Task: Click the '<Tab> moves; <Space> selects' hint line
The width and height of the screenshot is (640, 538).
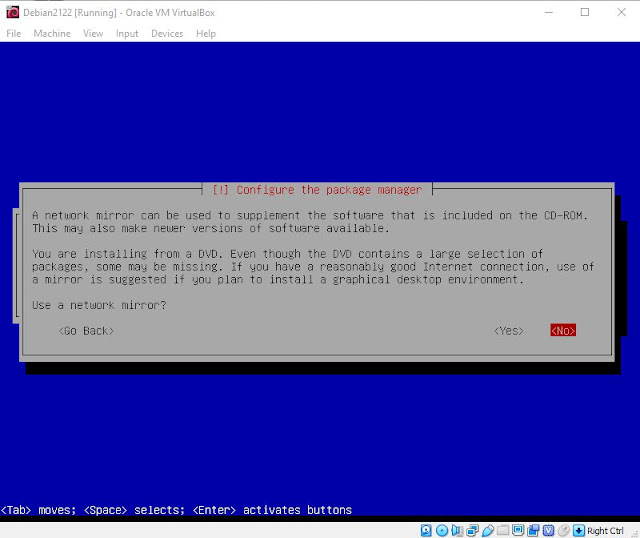Action: (176, 510)
